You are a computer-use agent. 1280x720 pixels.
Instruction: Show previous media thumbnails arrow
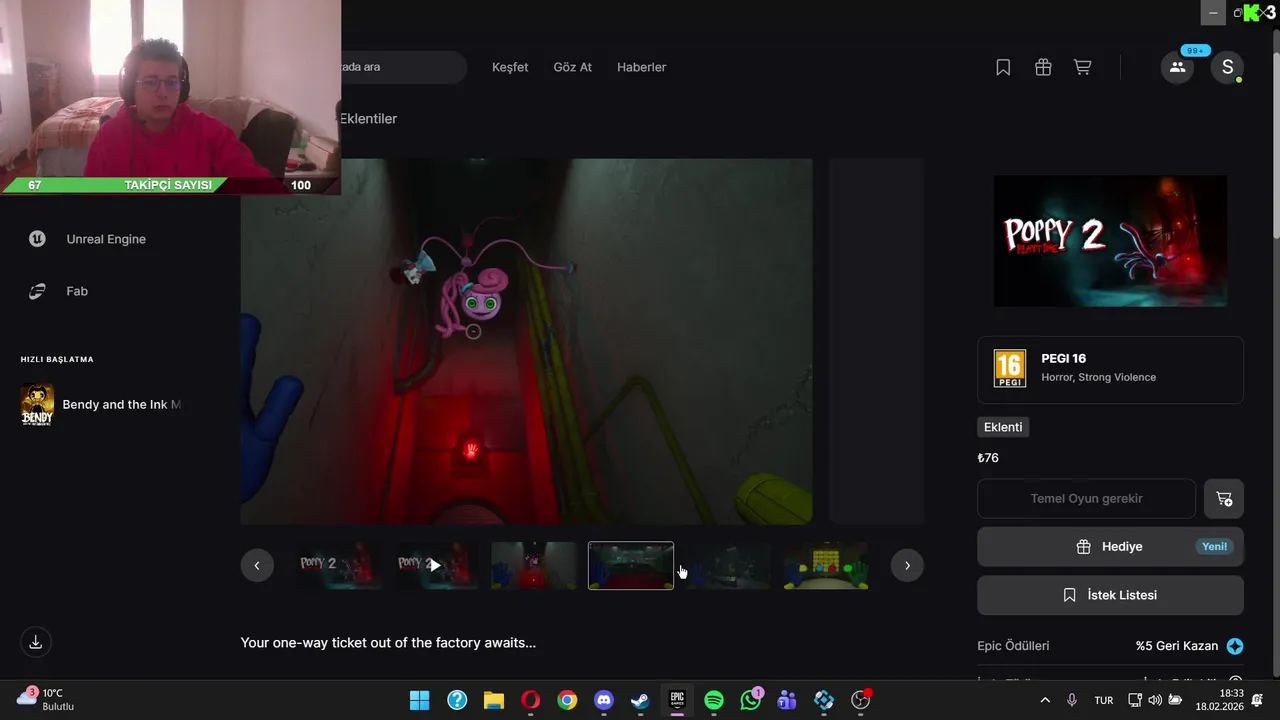pos(257,565)
